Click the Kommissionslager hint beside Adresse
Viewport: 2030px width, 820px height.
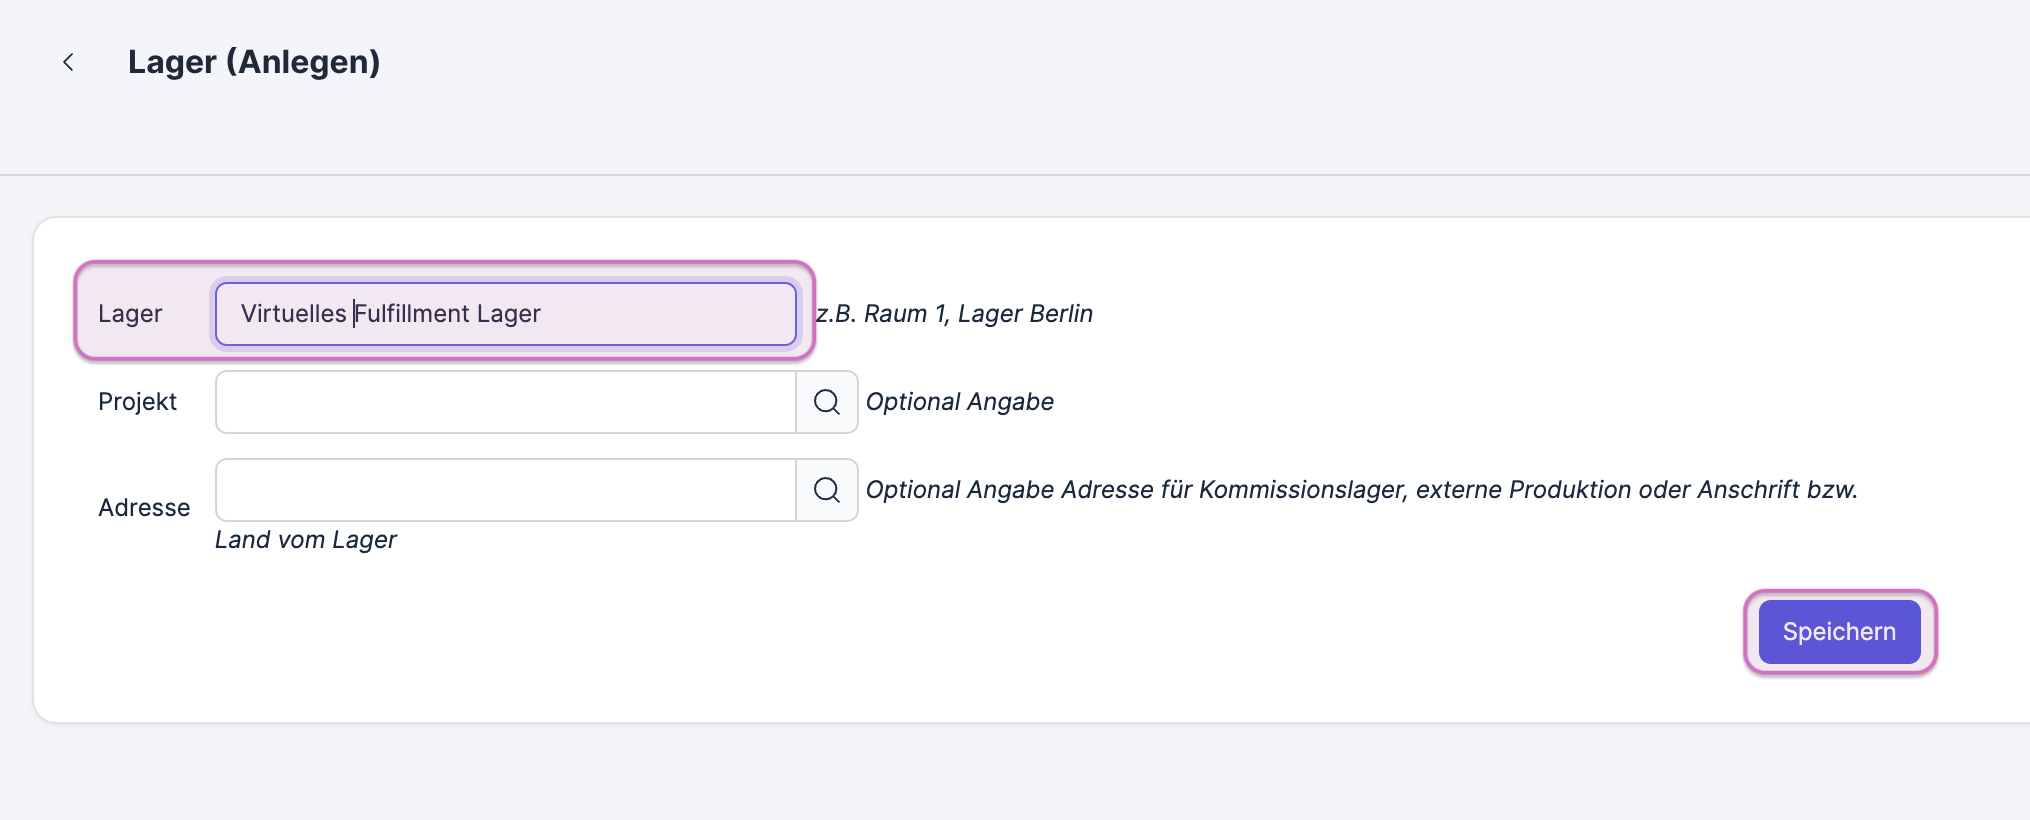pyautogui.click(x=1362, y=490)
